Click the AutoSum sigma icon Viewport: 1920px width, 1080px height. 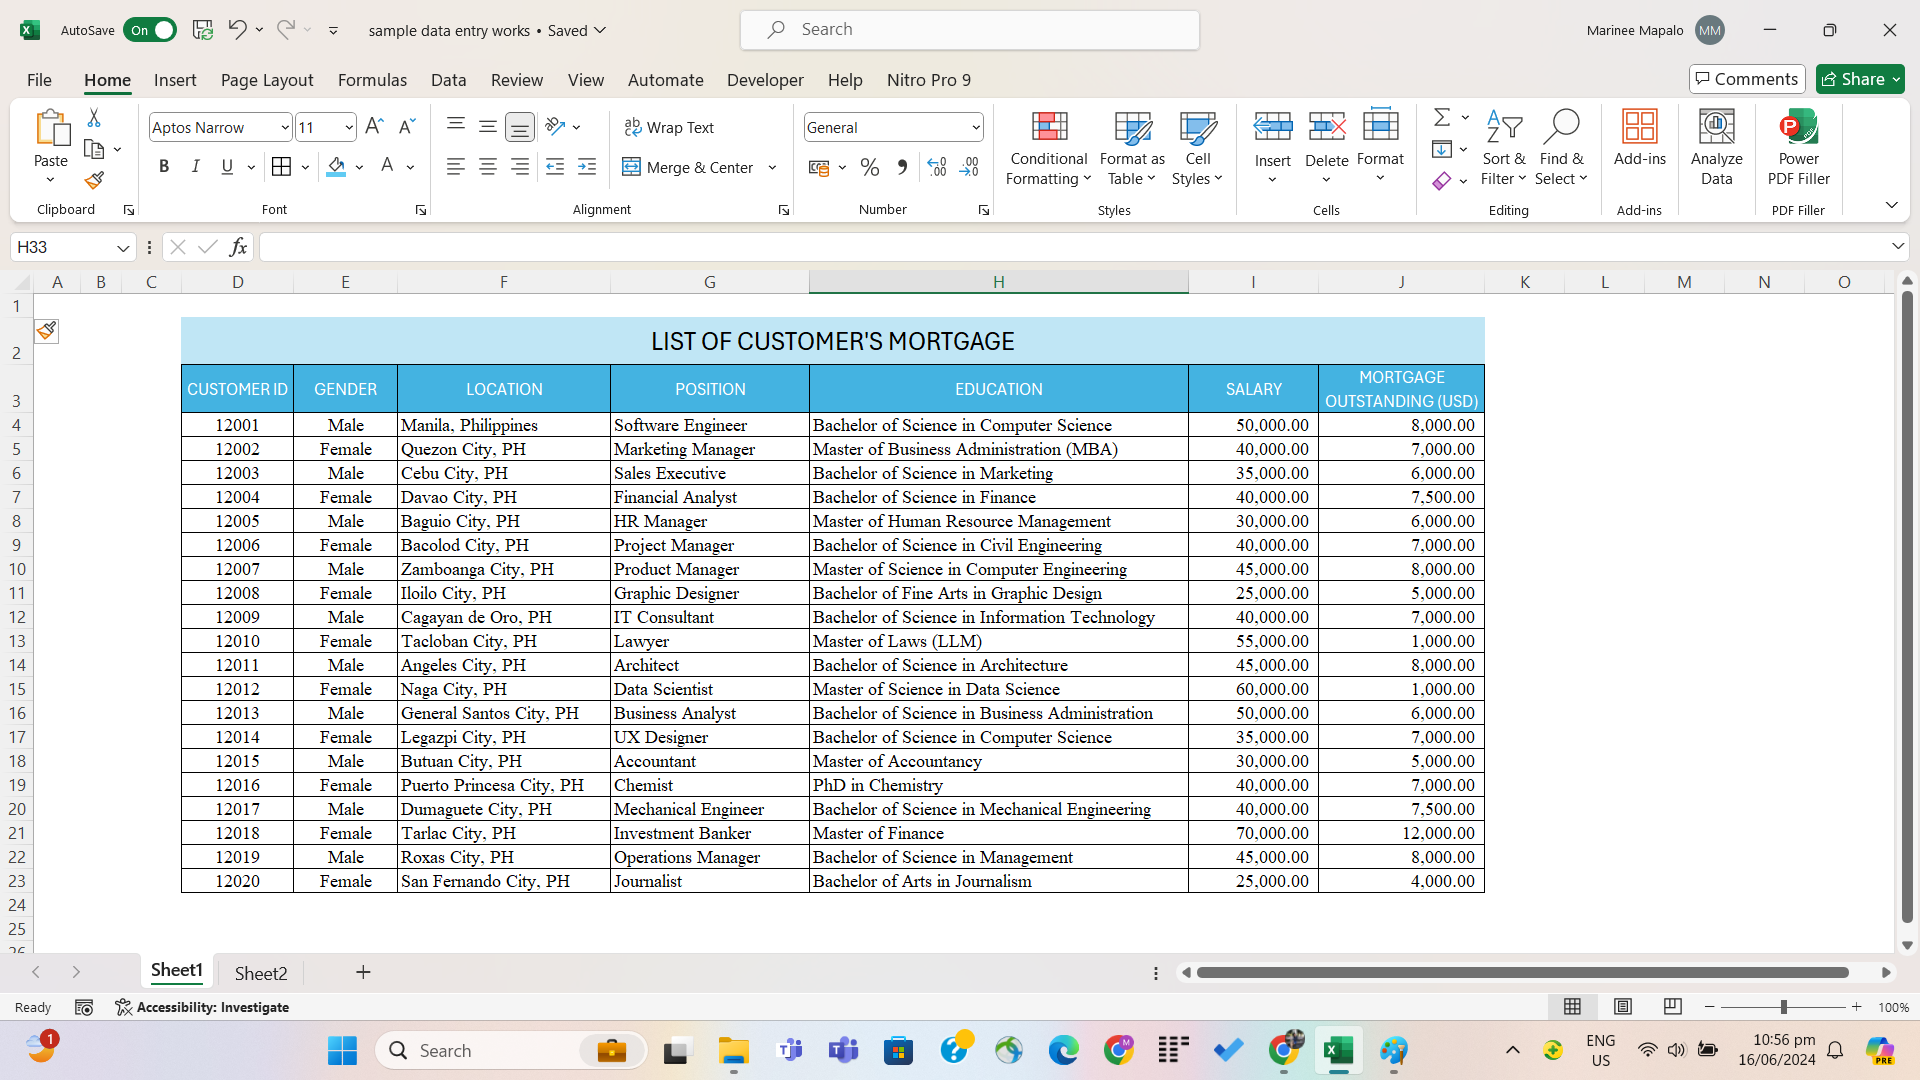pos(1442,118)
